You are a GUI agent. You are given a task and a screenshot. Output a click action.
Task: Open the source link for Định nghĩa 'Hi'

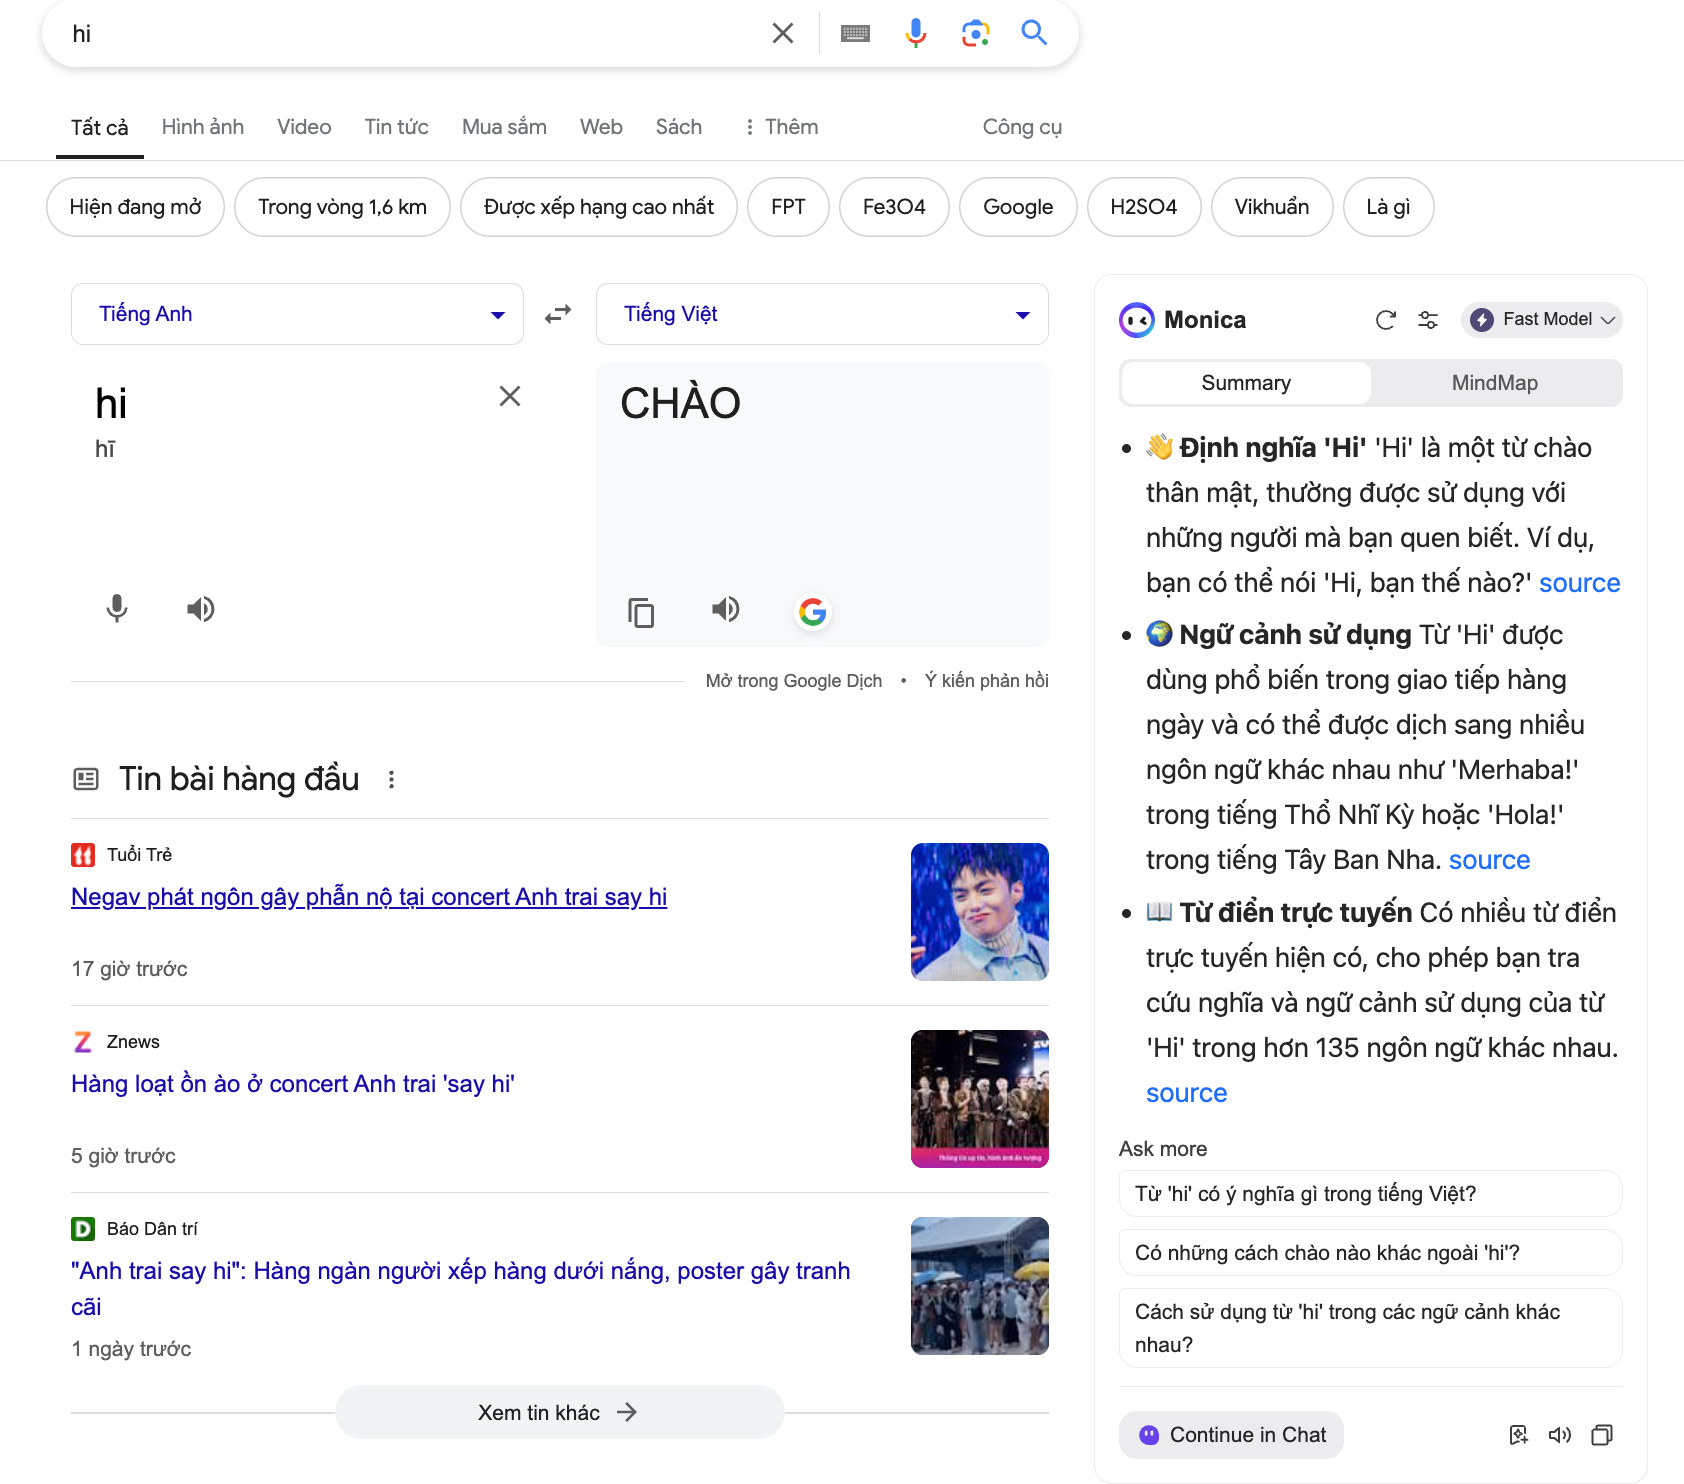(1579, 583)
